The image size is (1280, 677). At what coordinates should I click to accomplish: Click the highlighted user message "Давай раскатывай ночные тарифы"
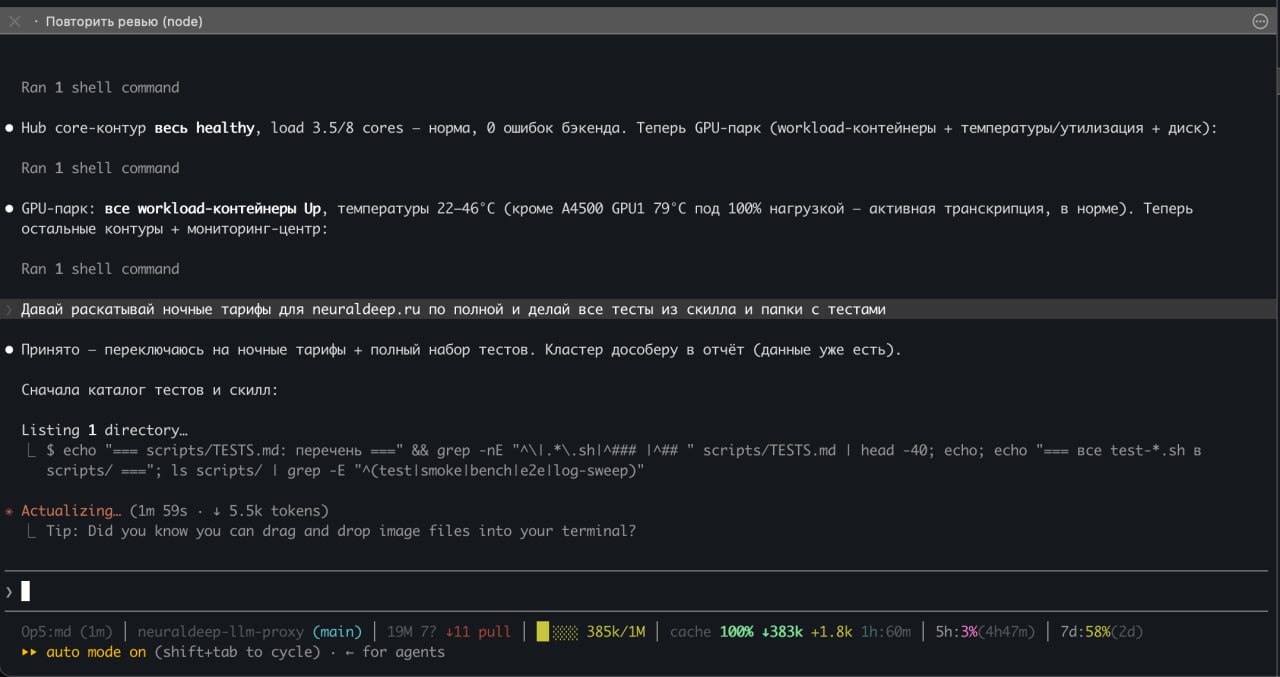tap(640, 309)
